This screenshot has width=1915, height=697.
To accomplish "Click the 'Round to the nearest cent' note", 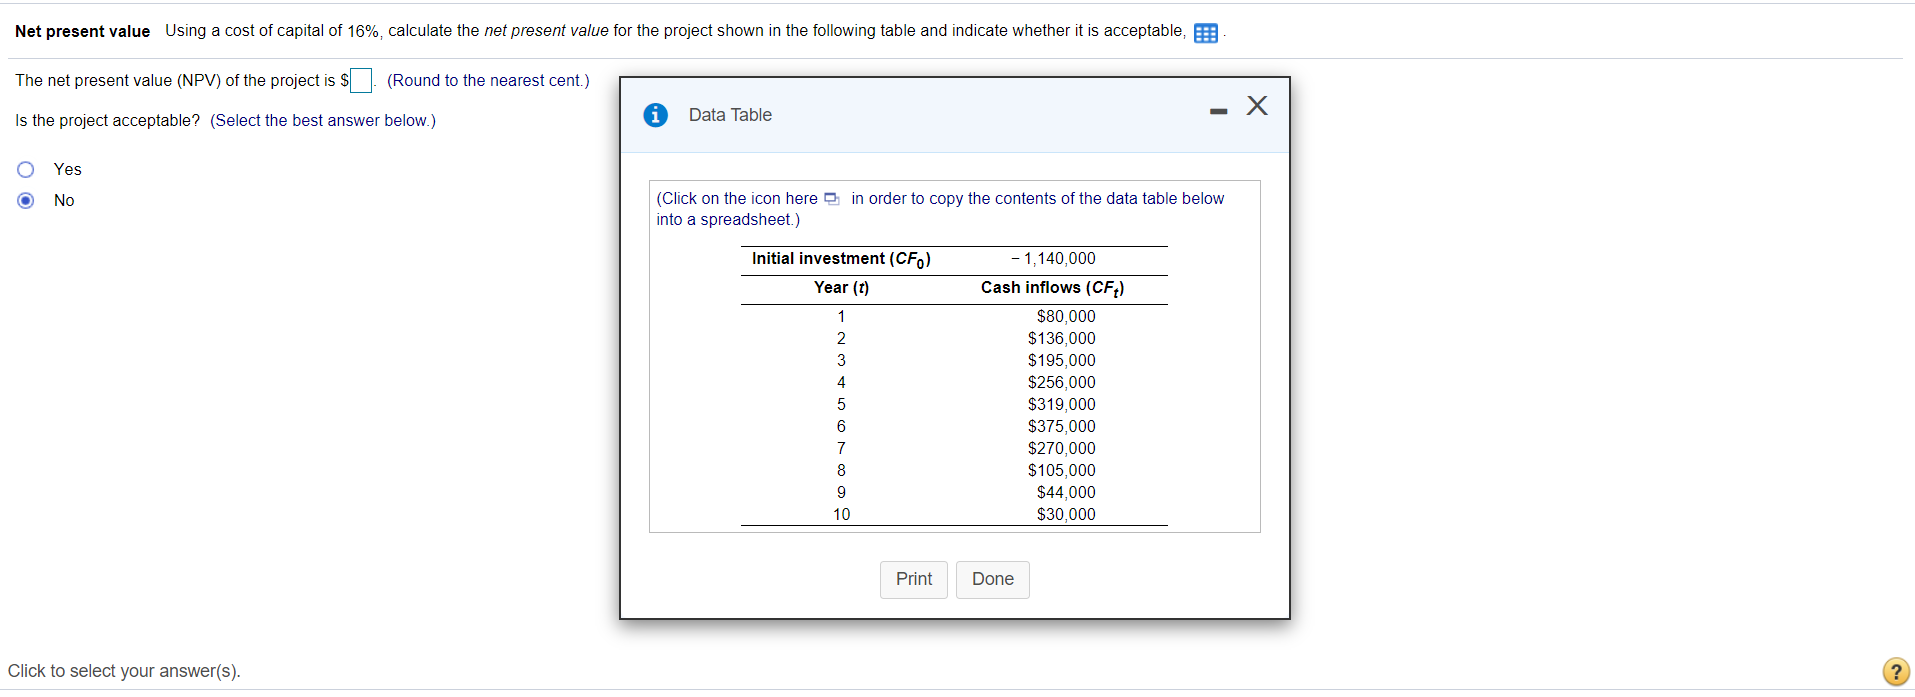I will click(x=488, y=80).
